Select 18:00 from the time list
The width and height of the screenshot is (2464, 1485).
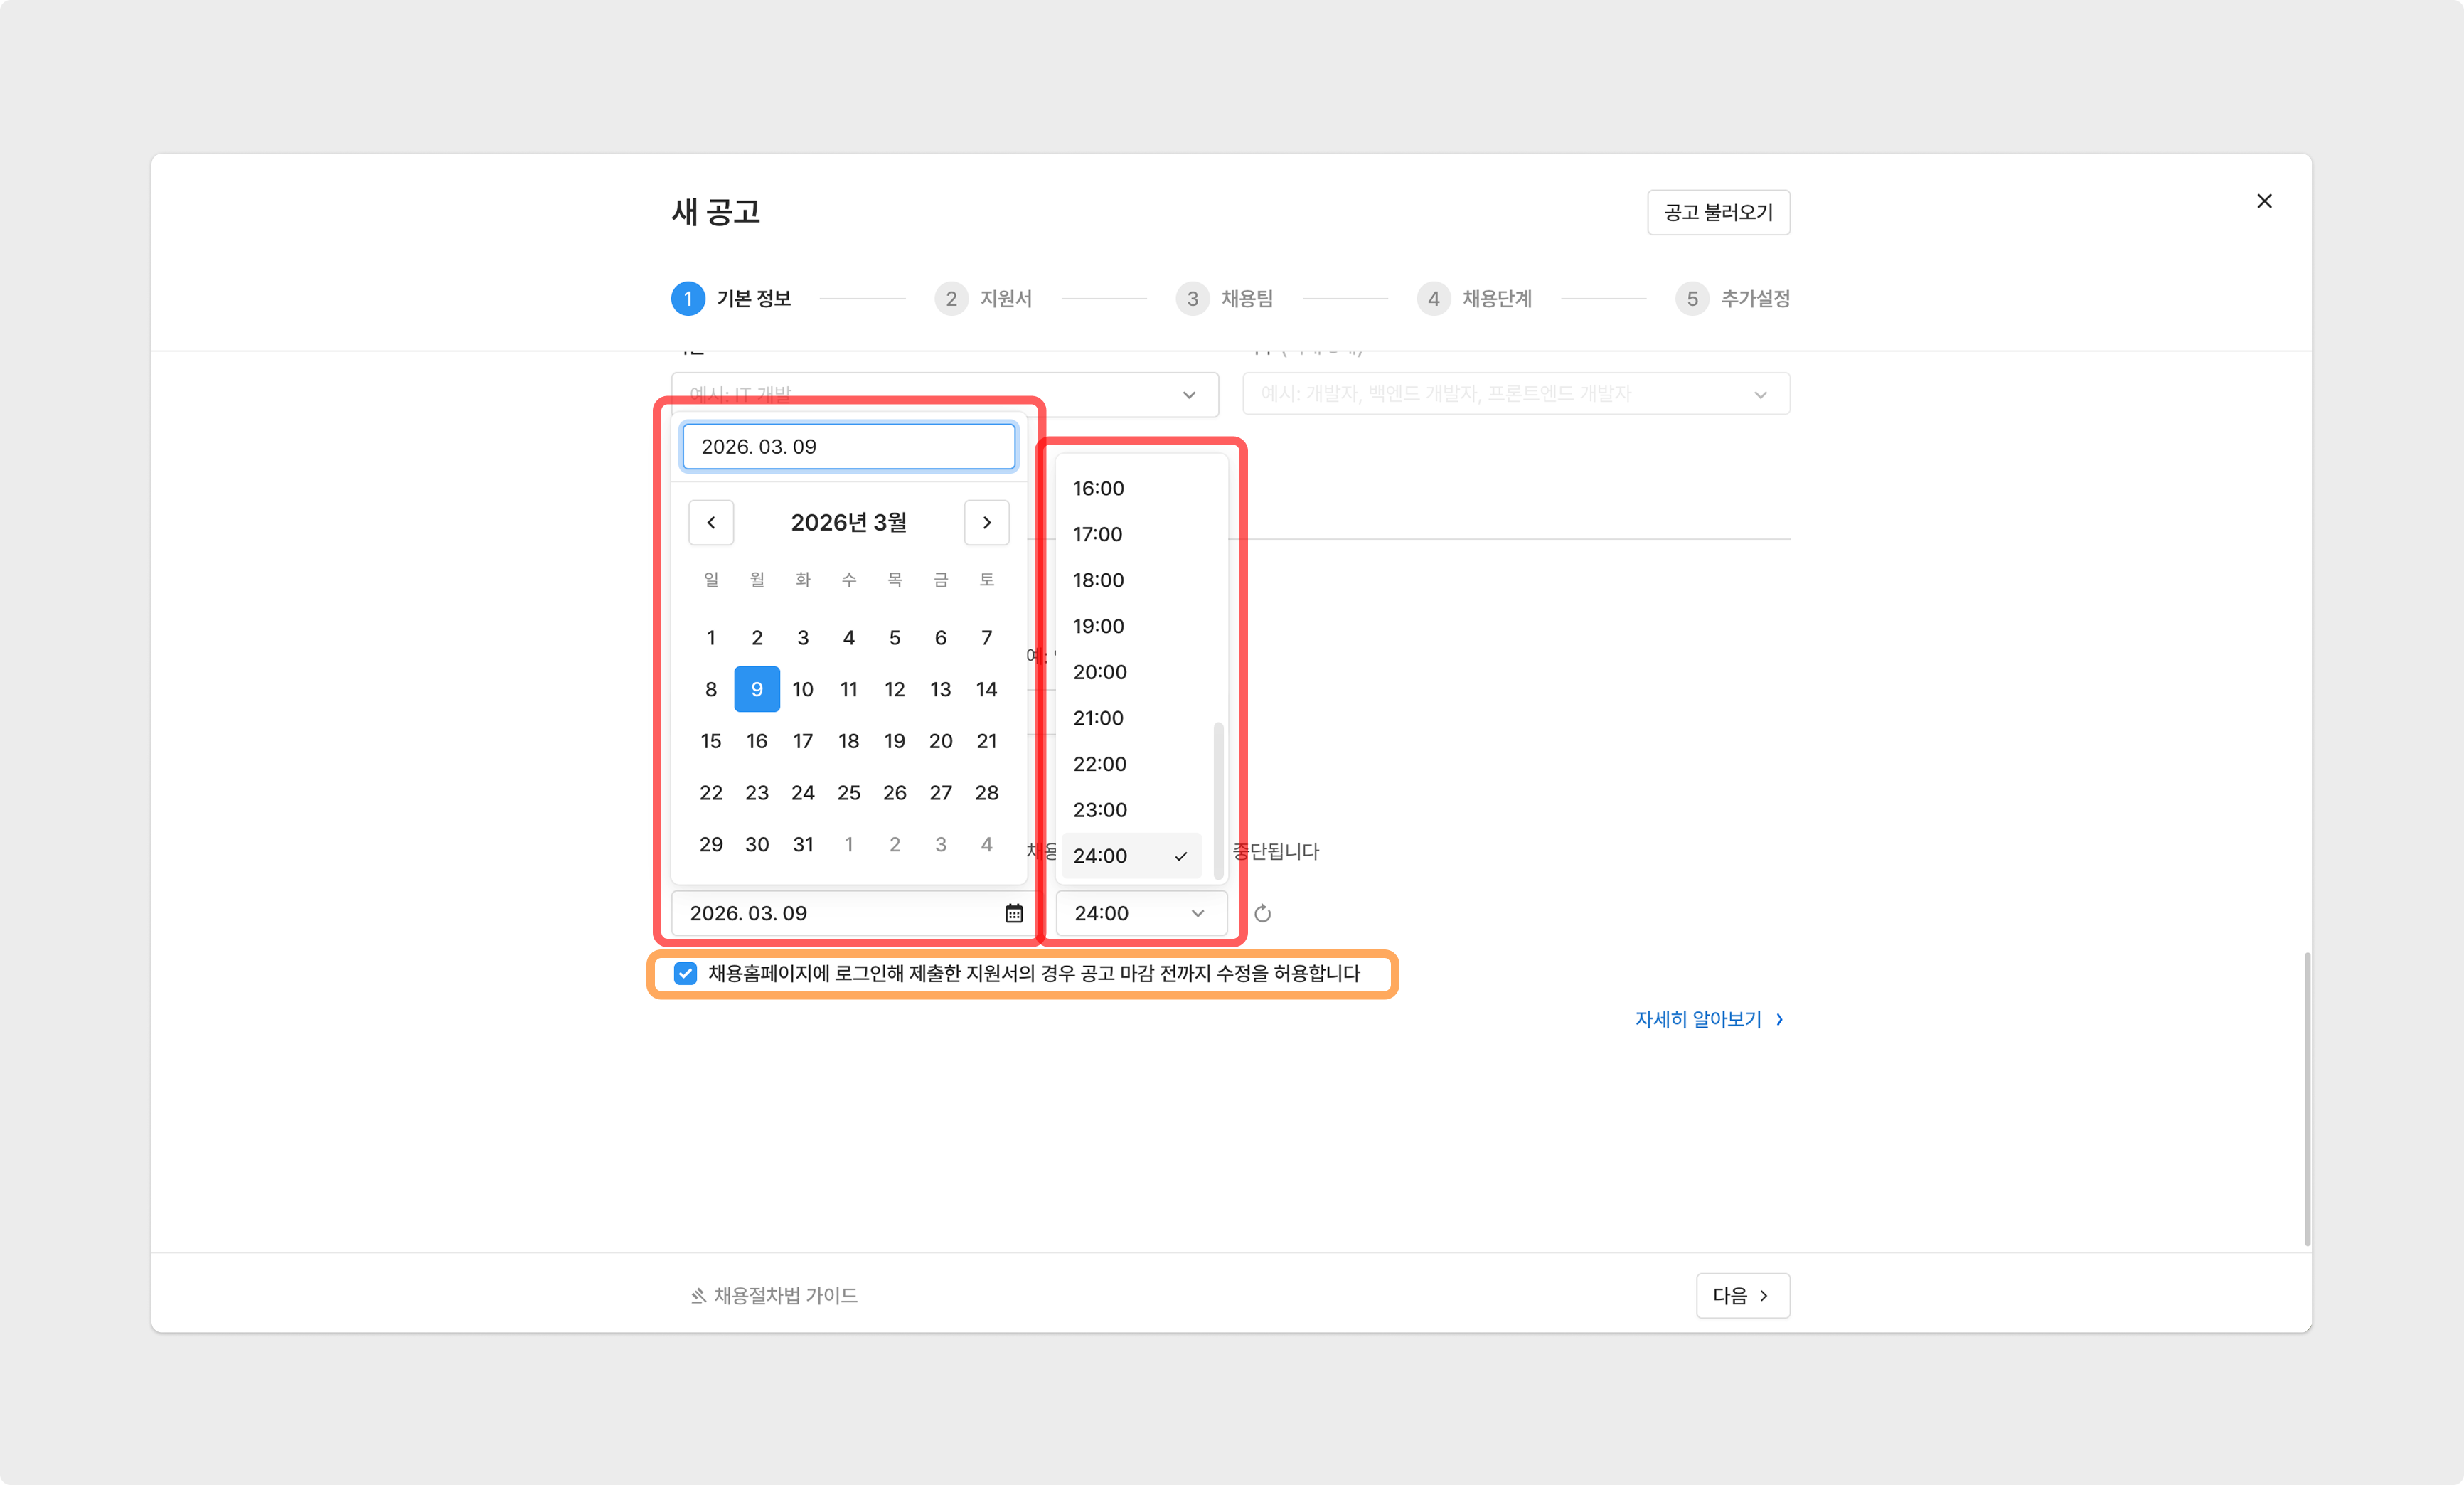click(x=1099, y=580)
